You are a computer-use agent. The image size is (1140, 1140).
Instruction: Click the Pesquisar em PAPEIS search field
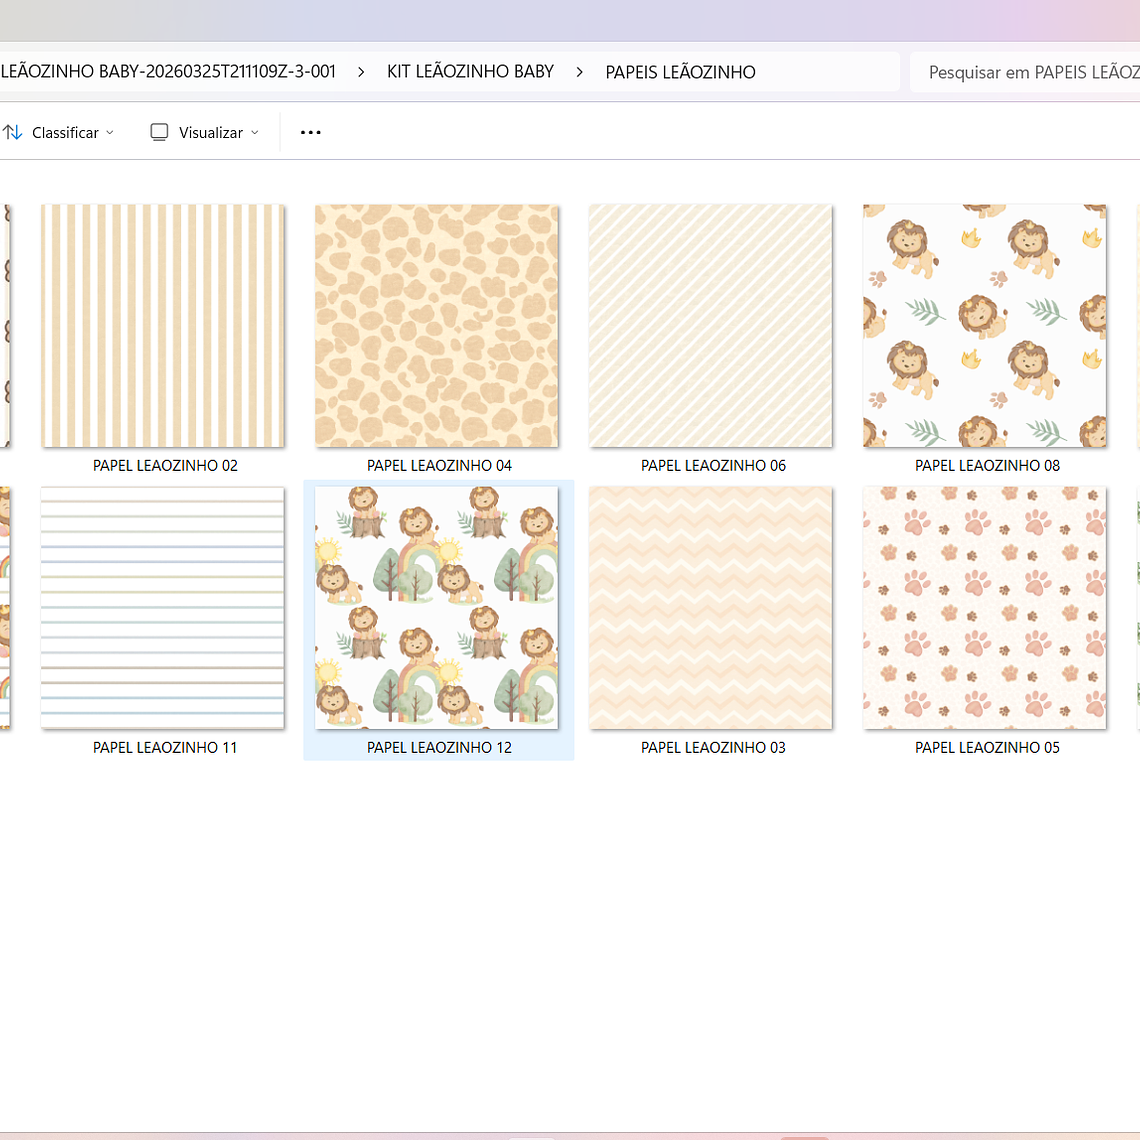(1030, 72)
